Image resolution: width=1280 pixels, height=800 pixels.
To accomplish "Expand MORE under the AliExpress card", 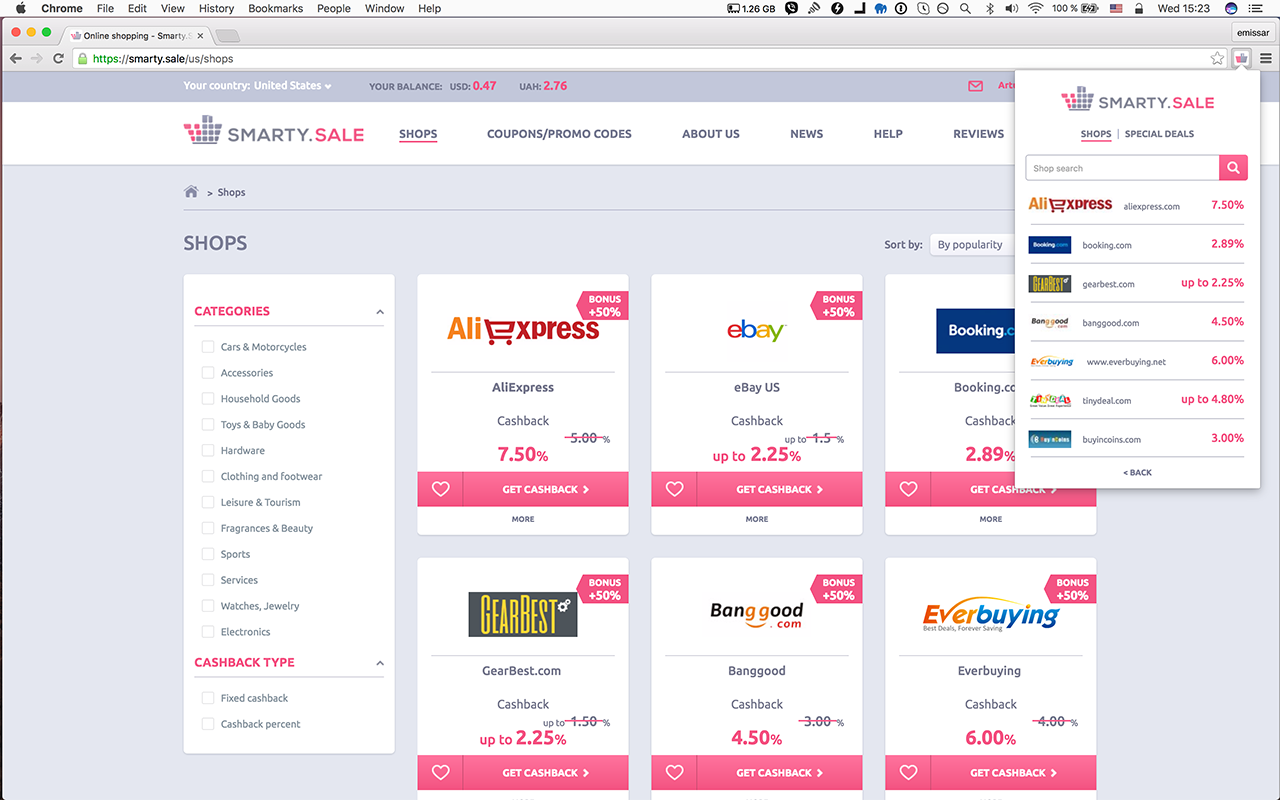I will pyautogui.click(x=523, y=520).
